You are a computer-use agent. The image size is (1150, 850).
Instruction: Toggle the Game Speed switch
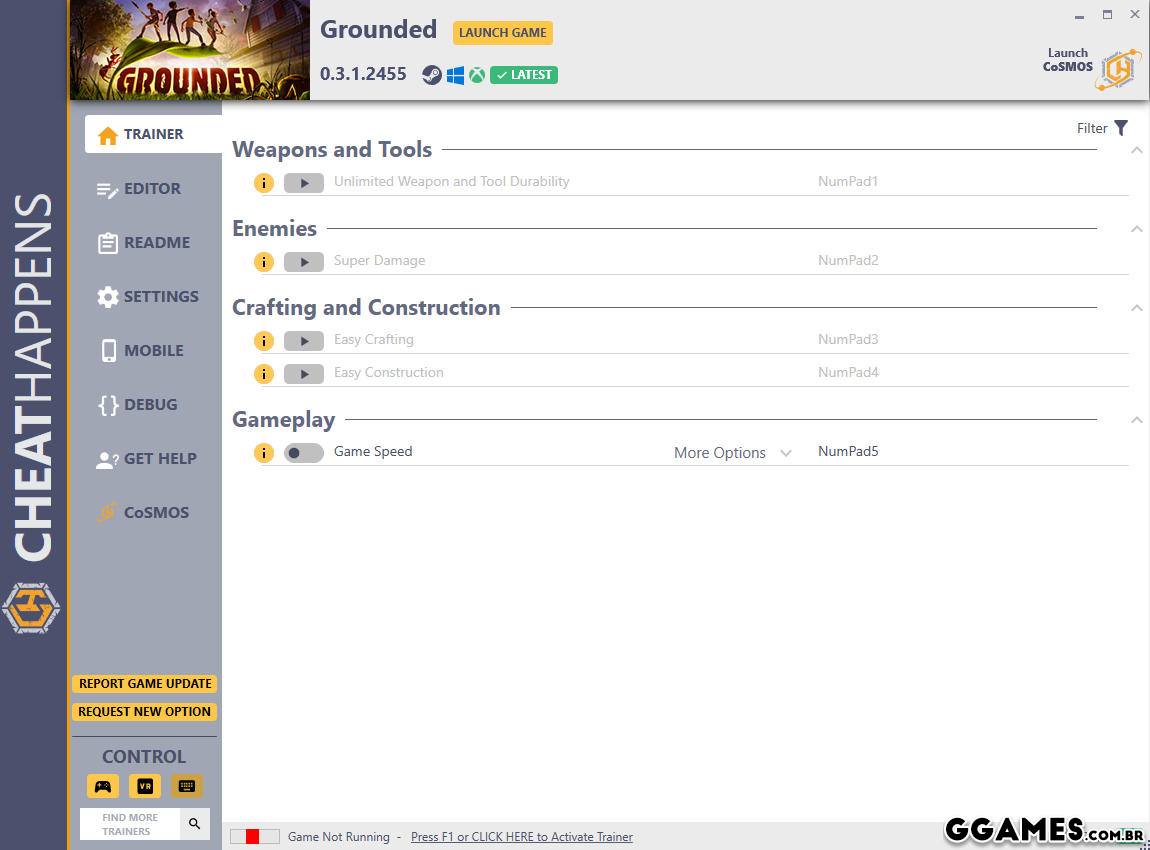[303, 453]
